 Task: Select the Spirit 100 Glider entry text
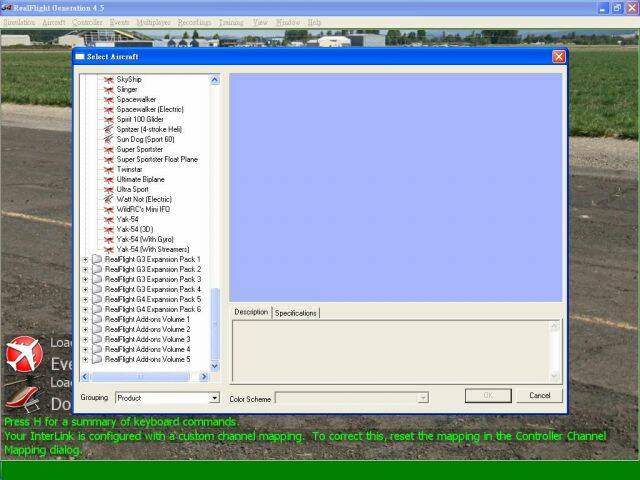click(140, 120)
